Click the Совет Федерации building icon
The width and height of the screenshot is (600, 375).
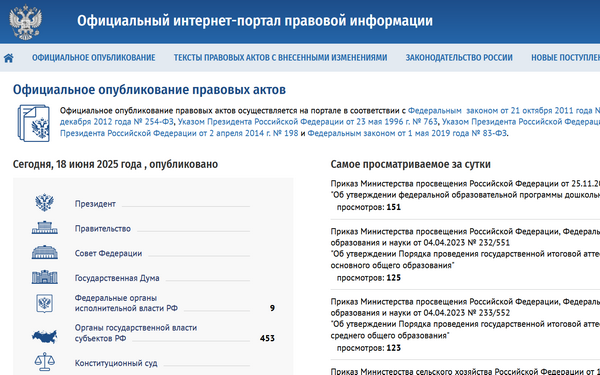click(x=44, y=253)
